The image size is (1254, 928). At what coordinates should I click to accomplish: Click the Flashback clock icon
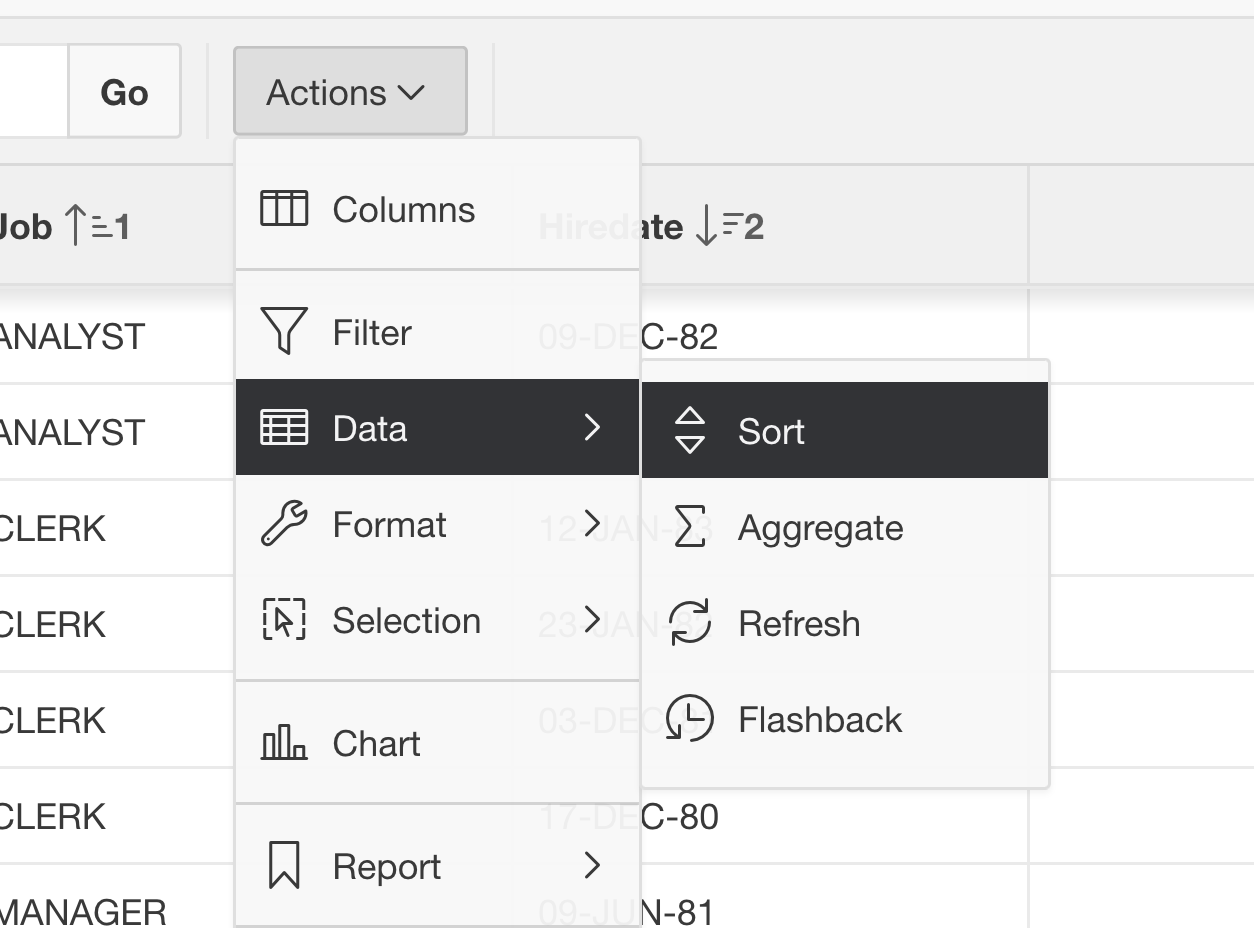(x=690, y=718)
